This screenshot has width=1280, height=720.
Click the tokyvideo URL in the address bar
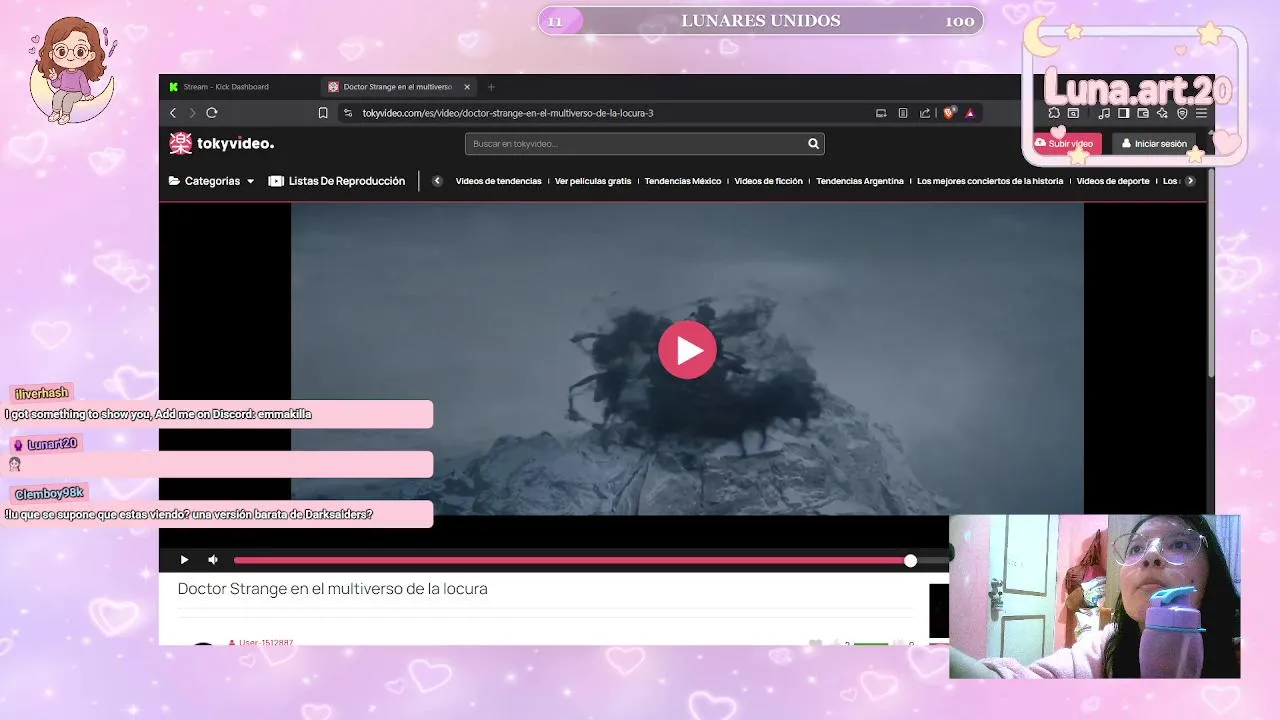(x=507, y=113)
